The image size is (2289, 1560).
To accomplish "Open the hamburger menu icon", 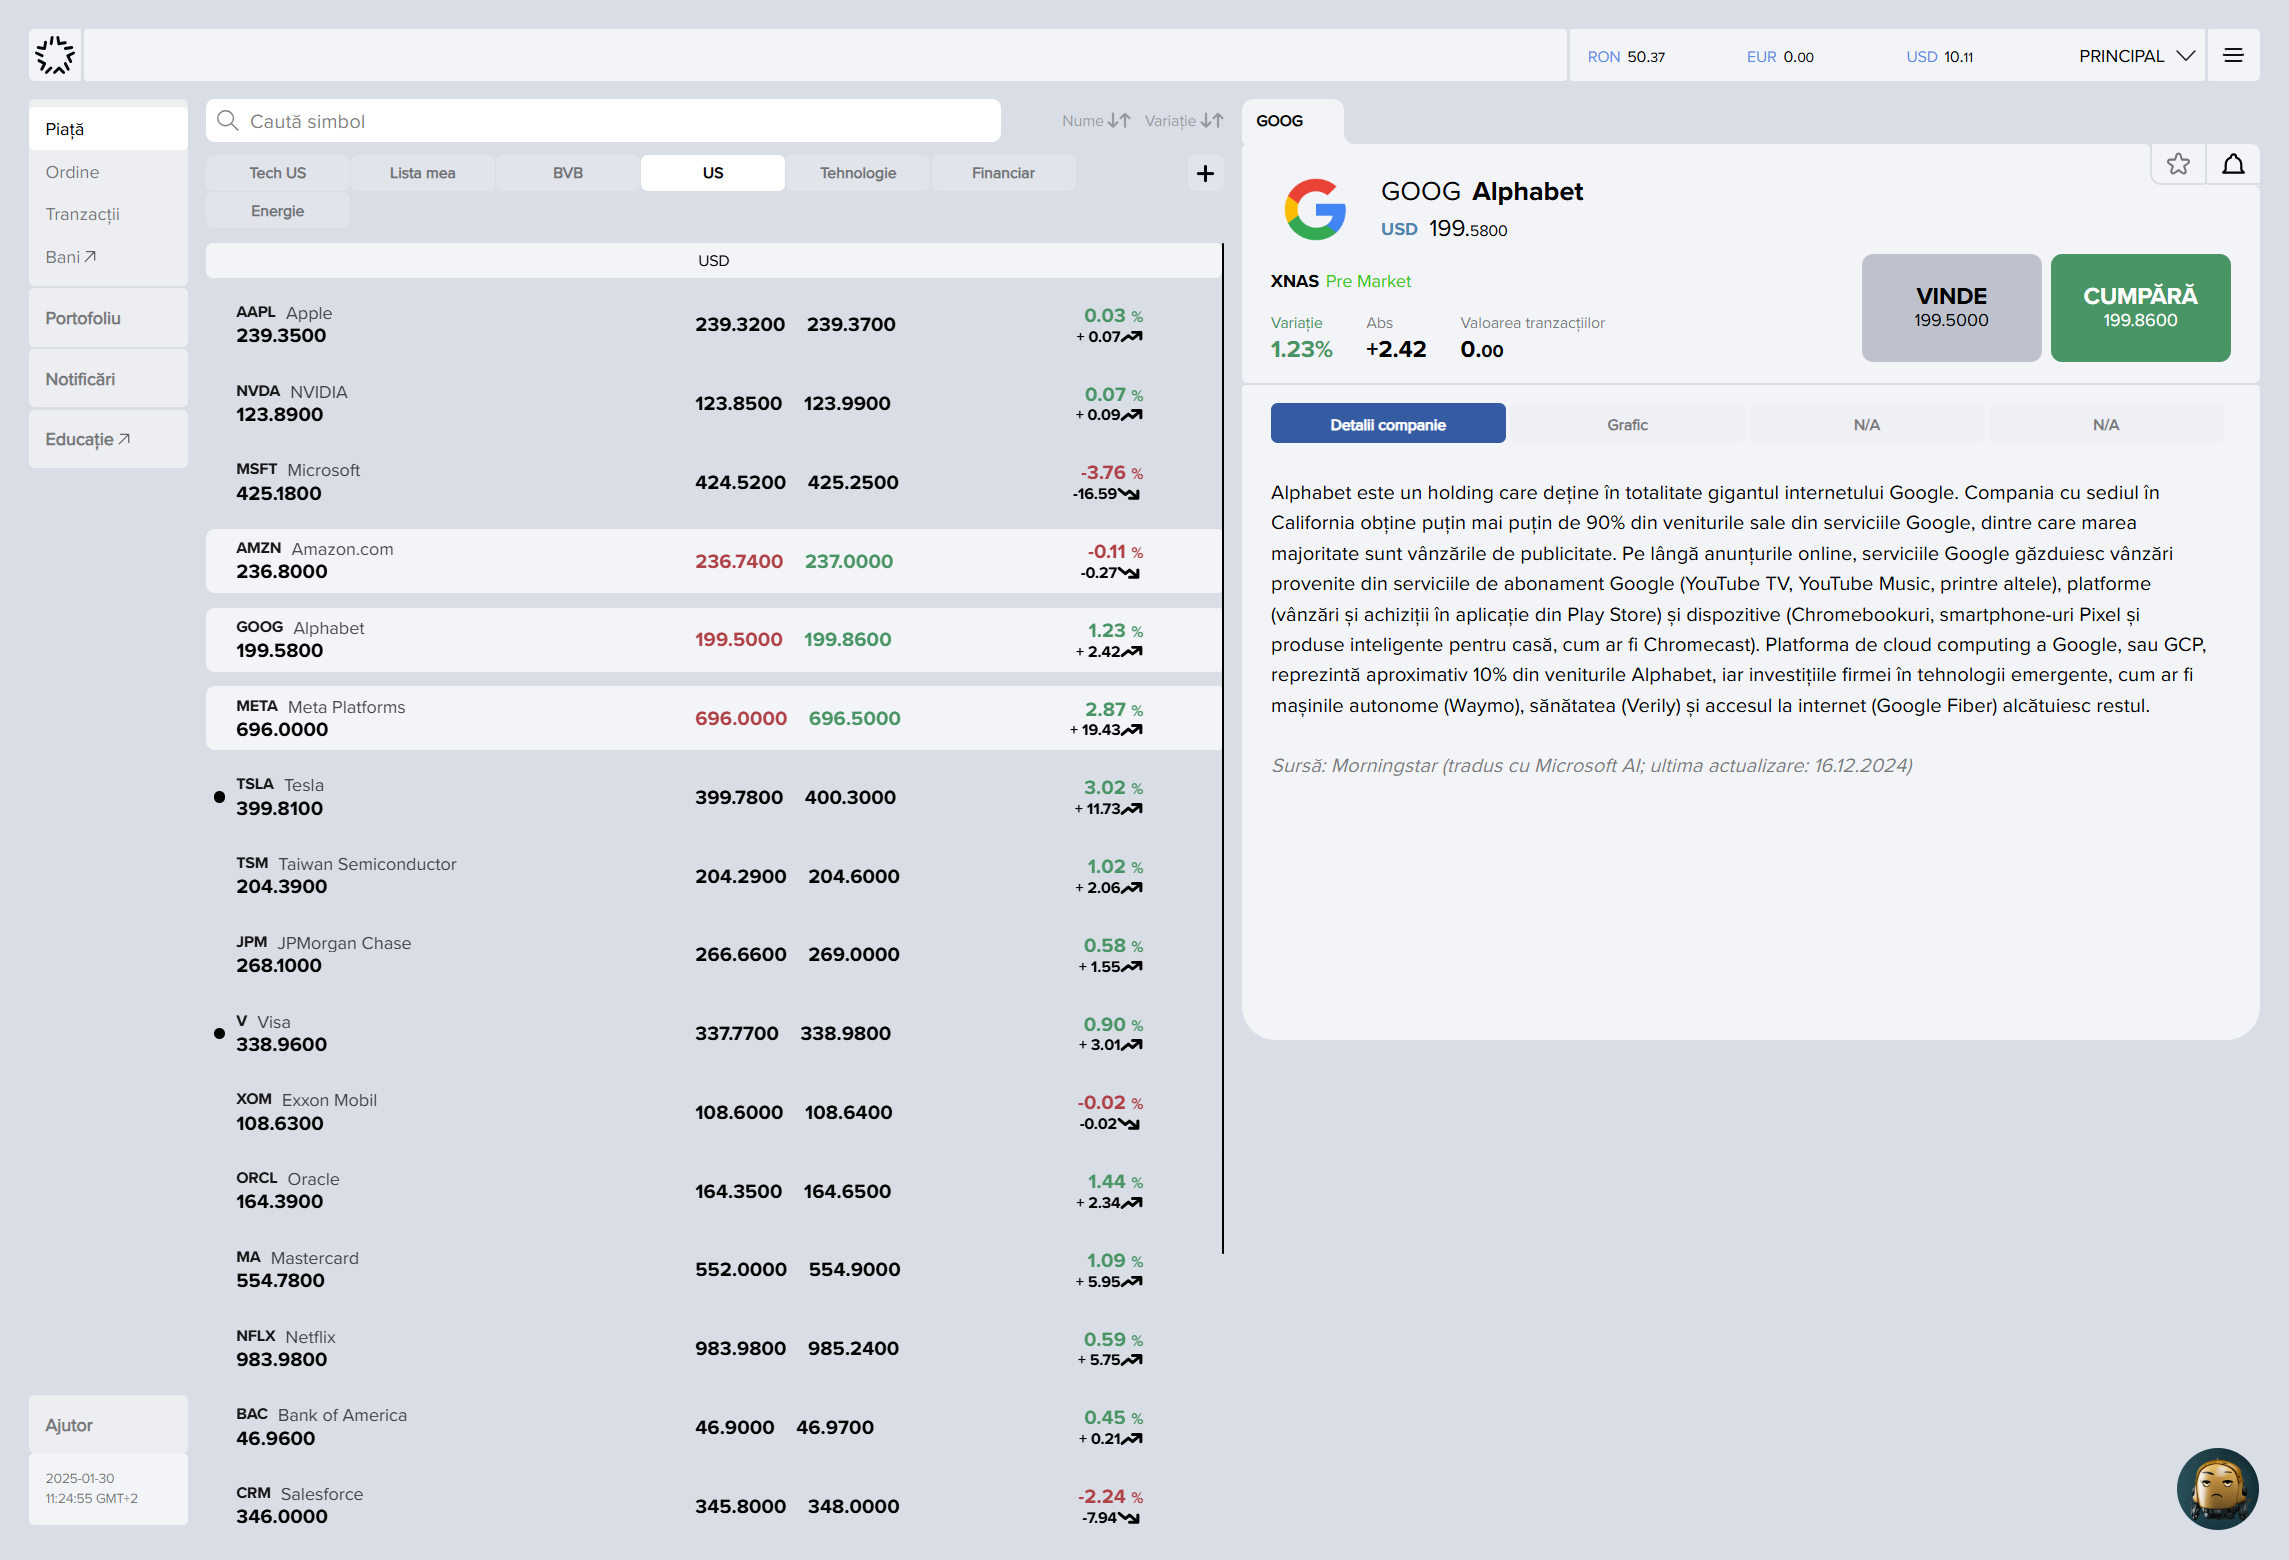I will coord(2233,55).
